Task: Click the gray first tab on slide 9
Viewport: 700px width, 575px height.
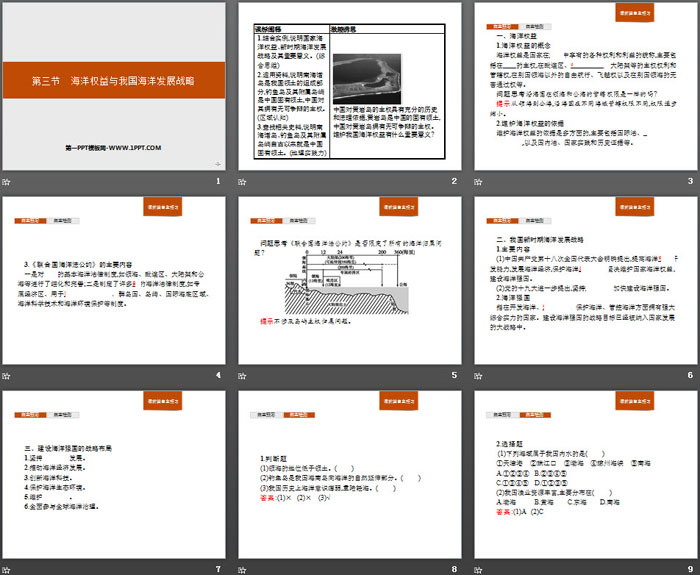Action: (x=503, y=415)
